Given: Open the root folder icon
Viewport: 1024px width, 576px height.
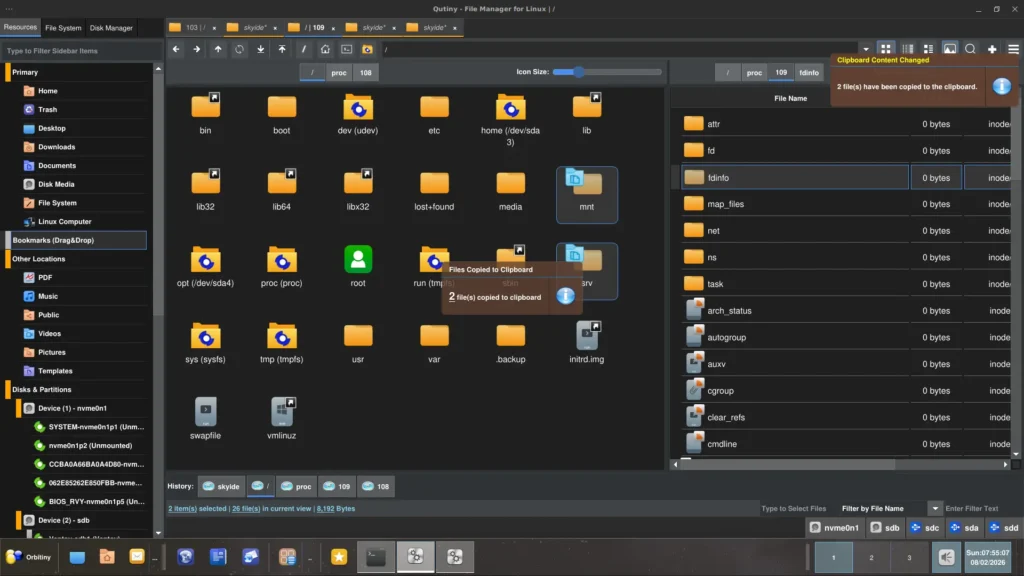Looking at the screenshot, I should tap(358, 260).
